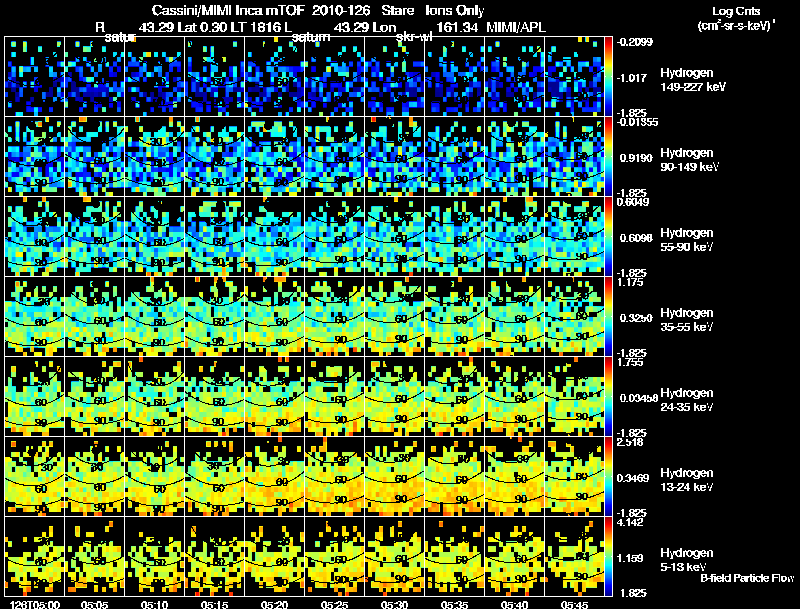
Task: Click the Hydrogen 55-90 keV color bar
Action: coord(608,237)
